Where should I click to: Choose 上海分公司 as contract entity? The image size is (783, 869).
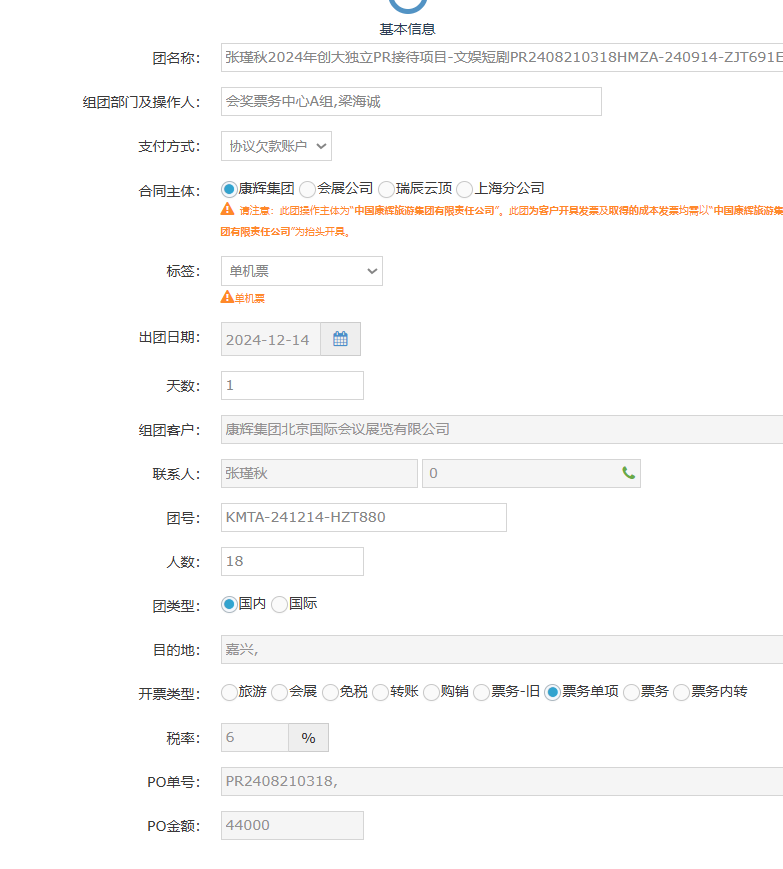(465, 189)
